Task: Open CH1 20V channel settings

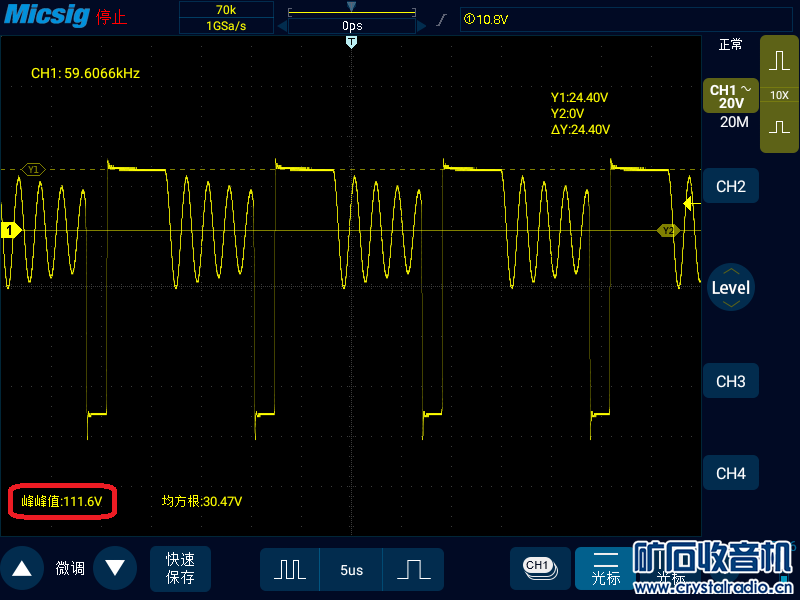Action: [731, 96]
